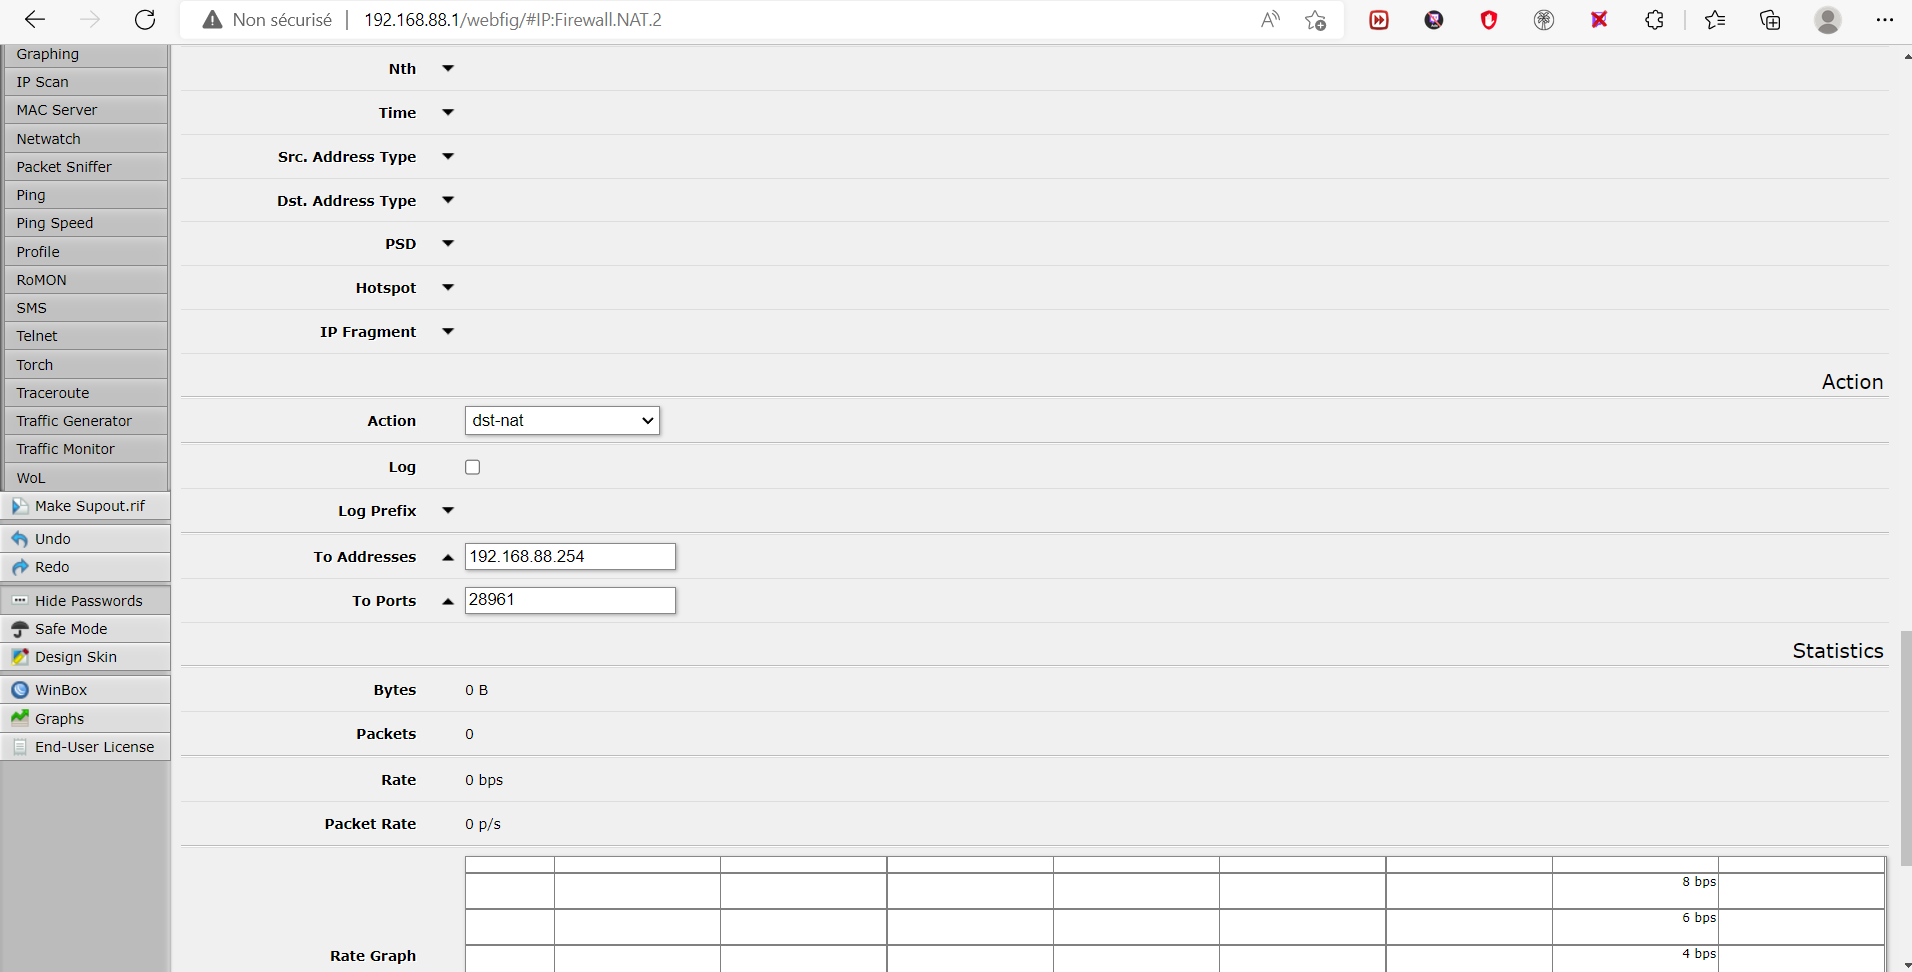The width and height of the screenshot is (1912, 972).
Task: Open the favorites list icon
Action: pos(1715,20)
